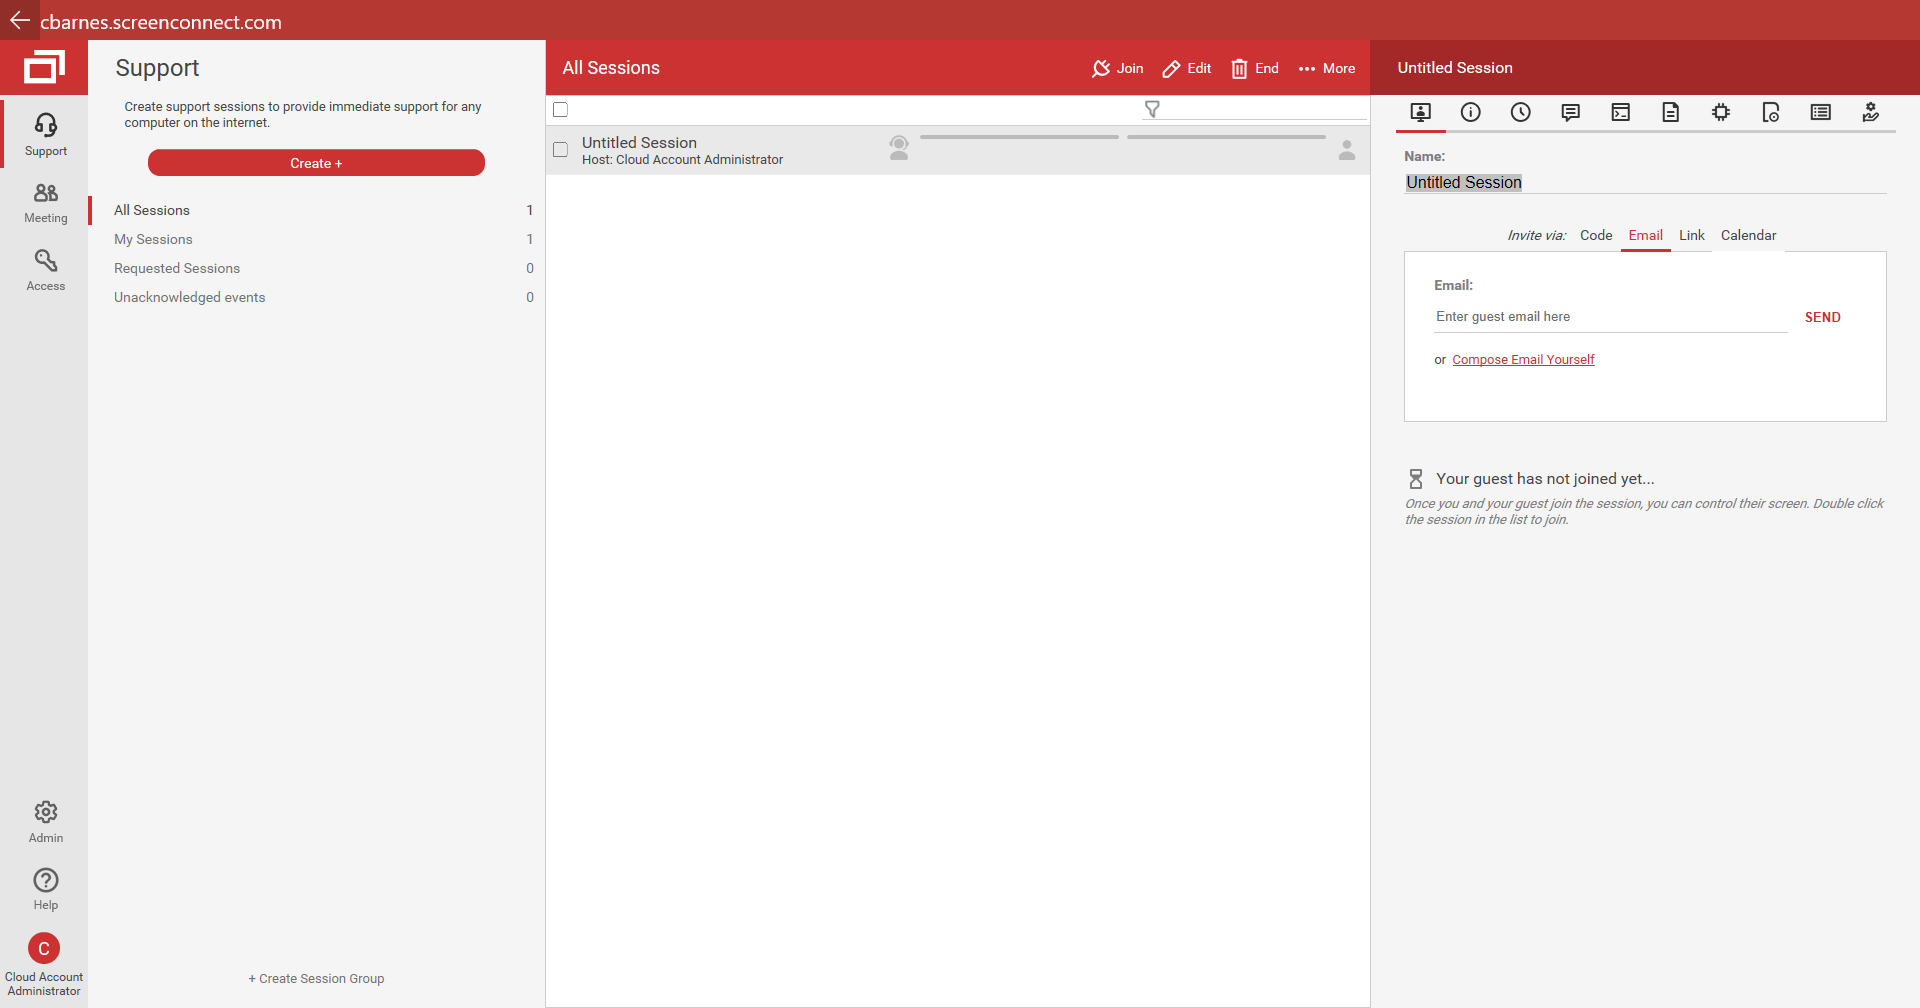Open the session filter funnel icon
This screenshot has width=1920, height=1008.
pos(1152,109)
